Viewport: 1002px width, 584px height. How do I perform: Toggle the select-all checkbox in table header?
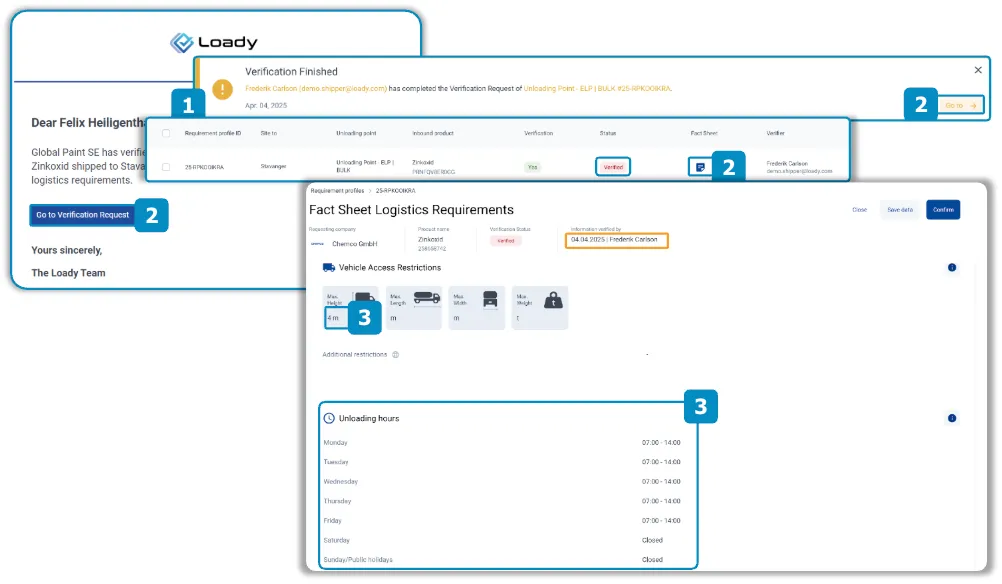point(166,134)
